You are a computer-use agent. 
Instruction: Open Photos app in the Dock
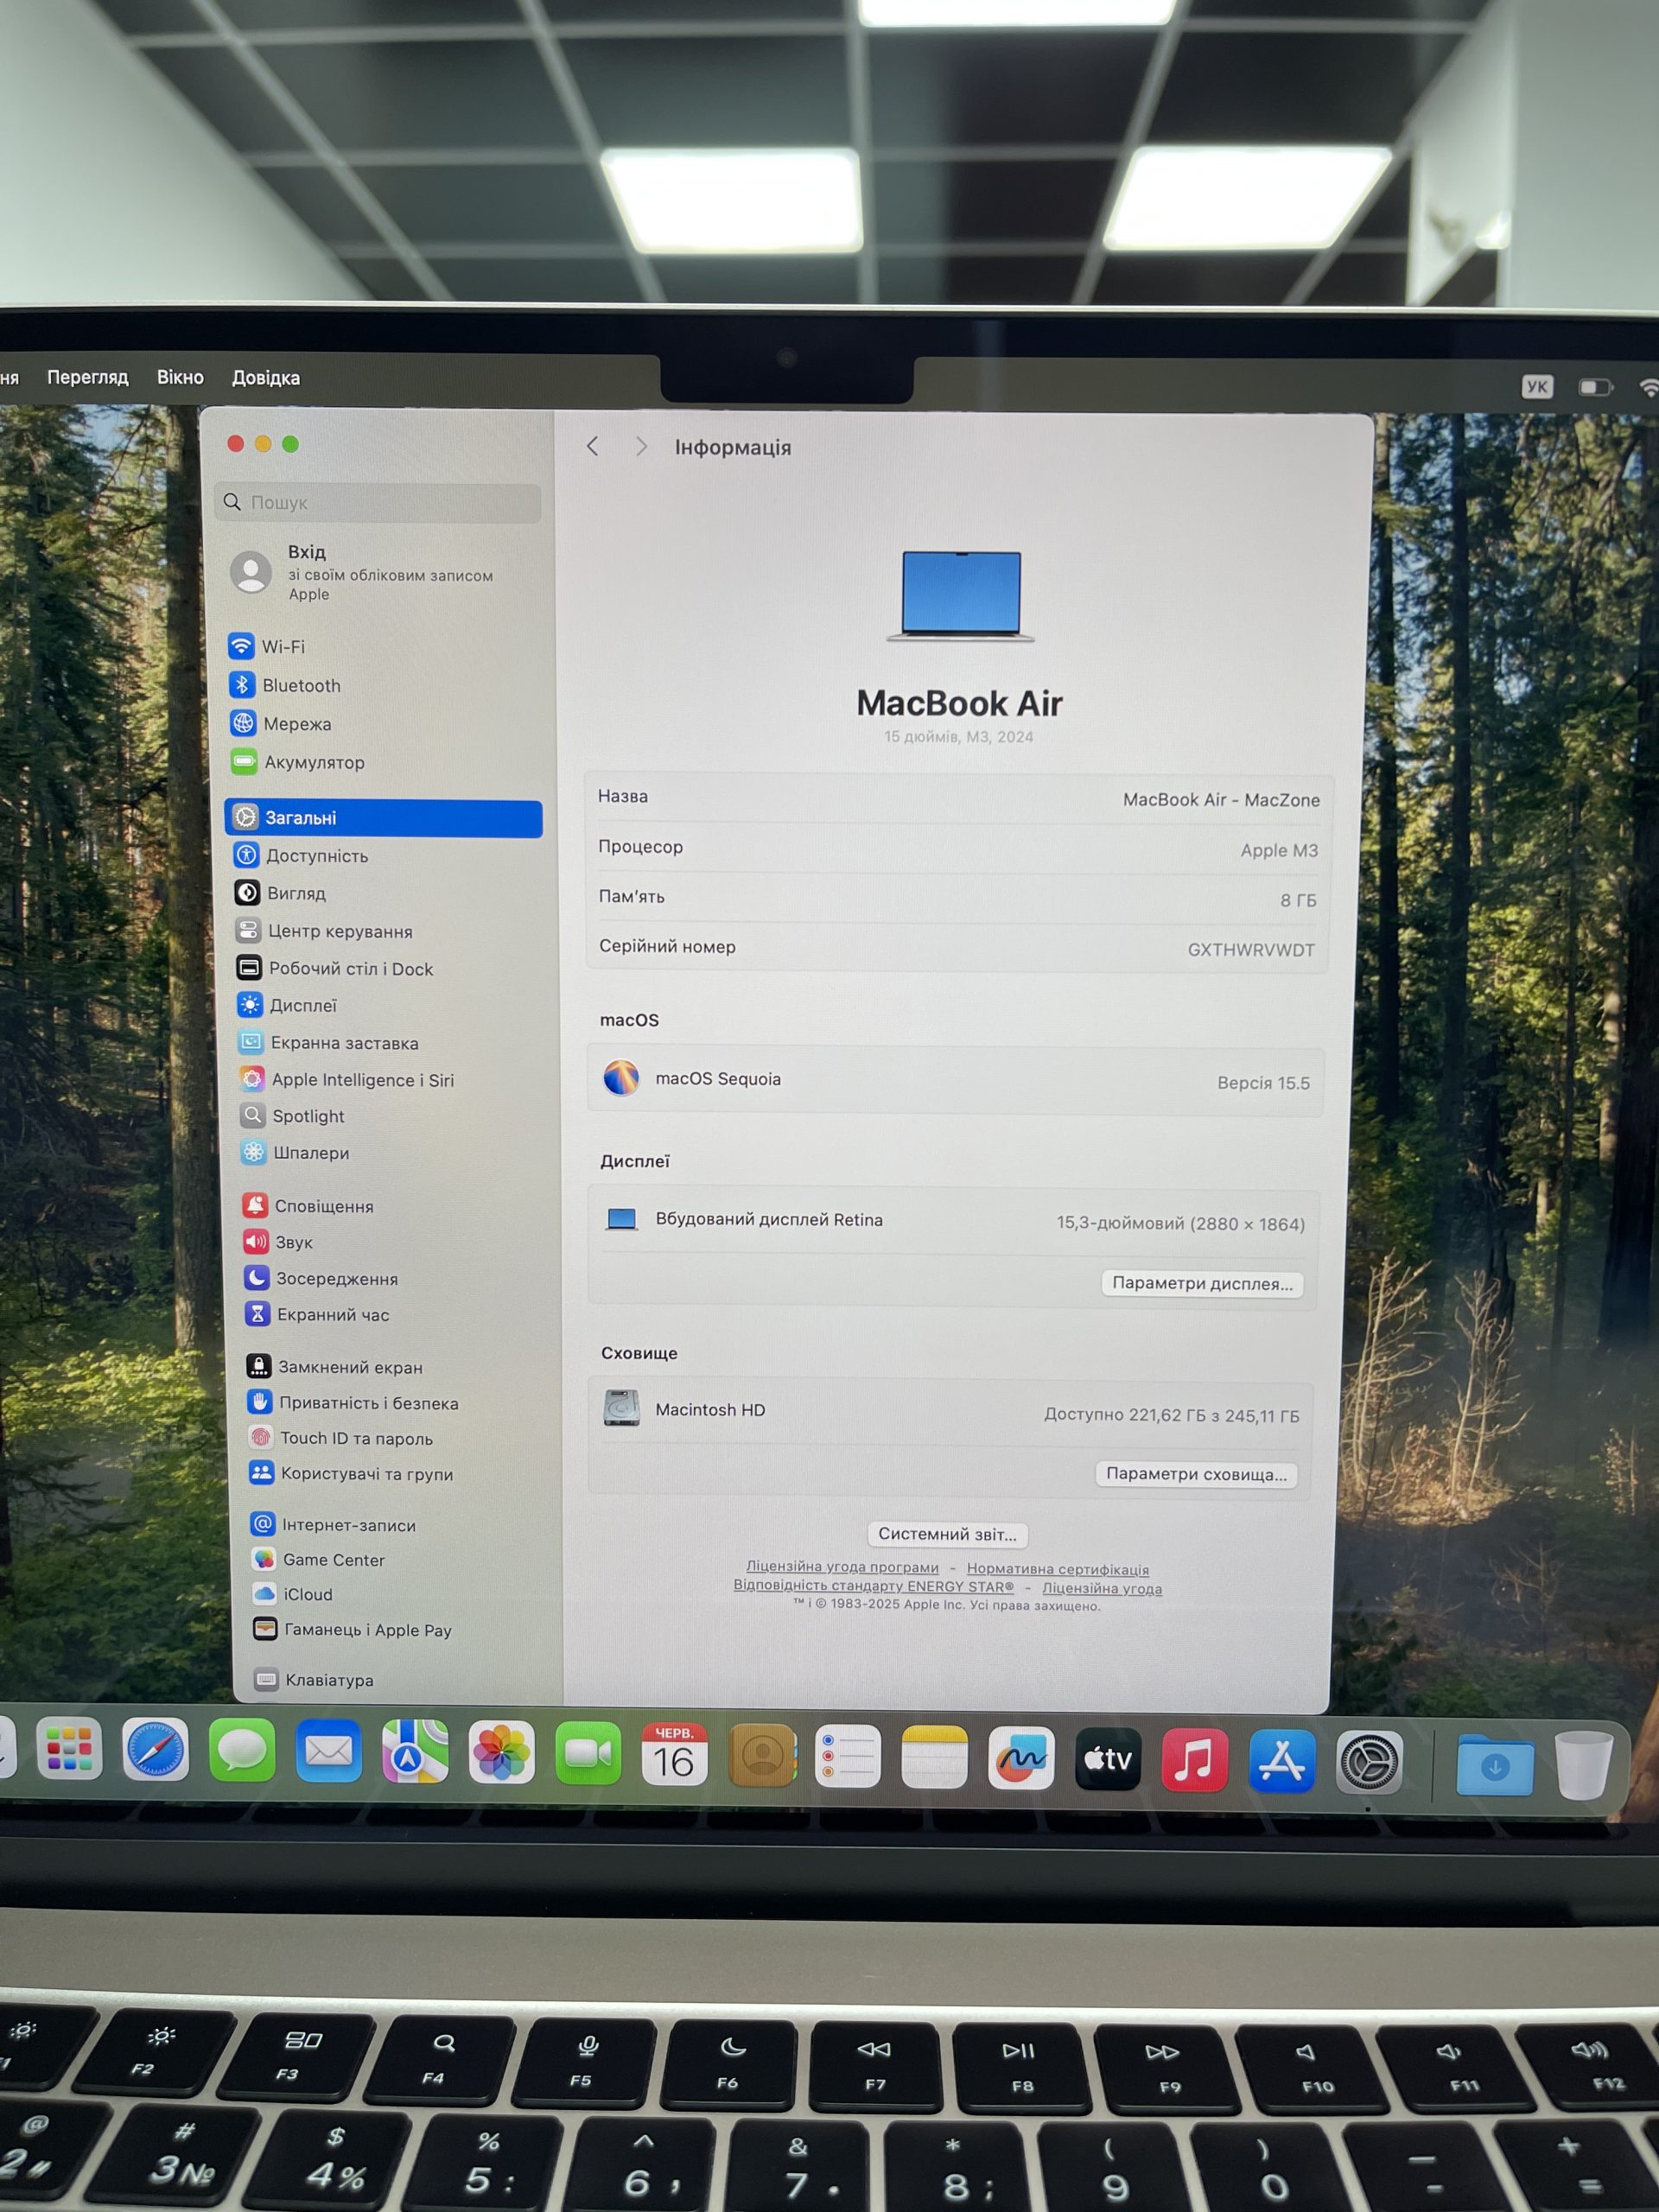(x=501, y=1753)
